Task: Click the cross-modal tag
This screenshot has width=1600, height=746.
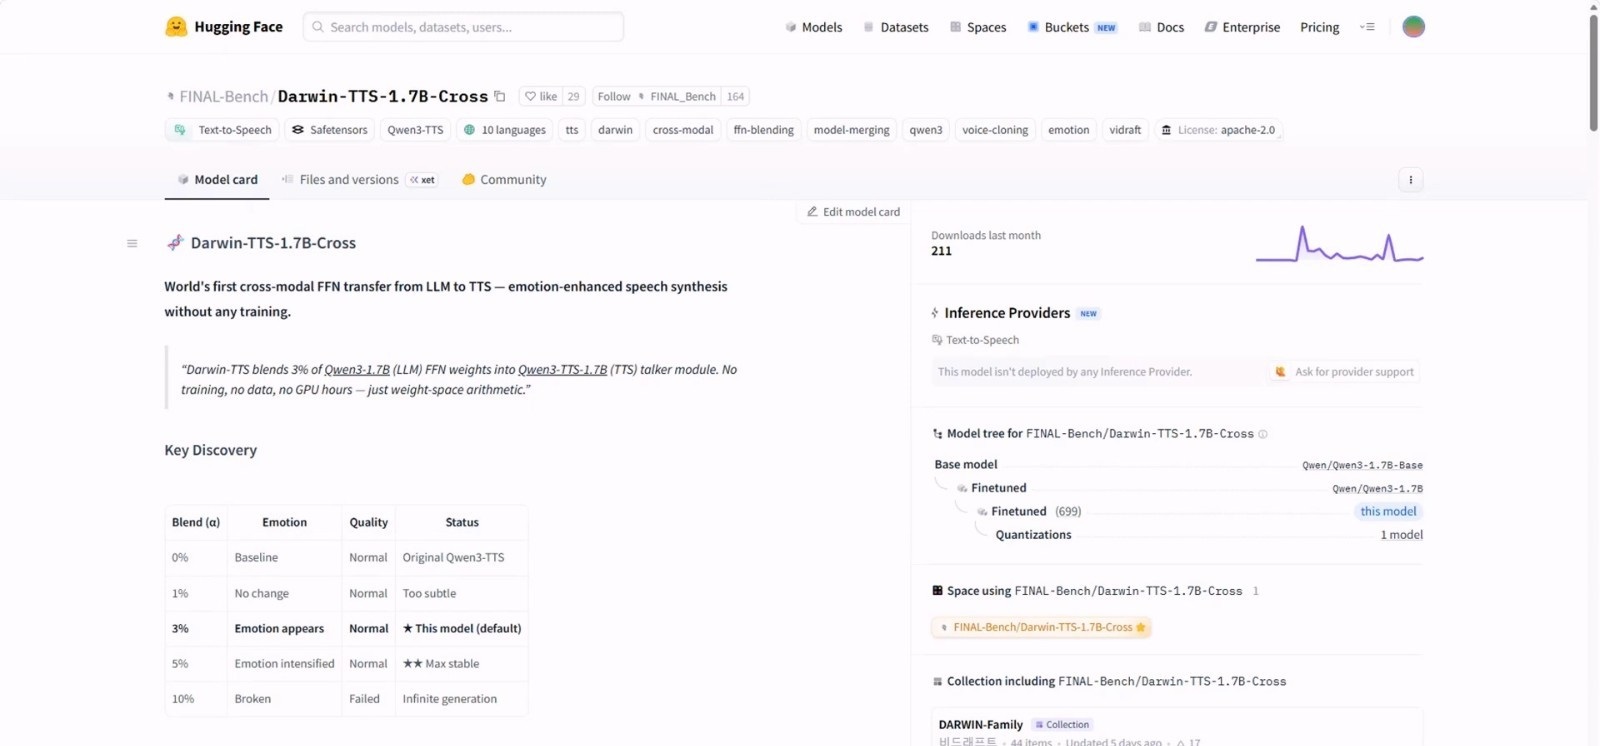Action: point(683,130)
